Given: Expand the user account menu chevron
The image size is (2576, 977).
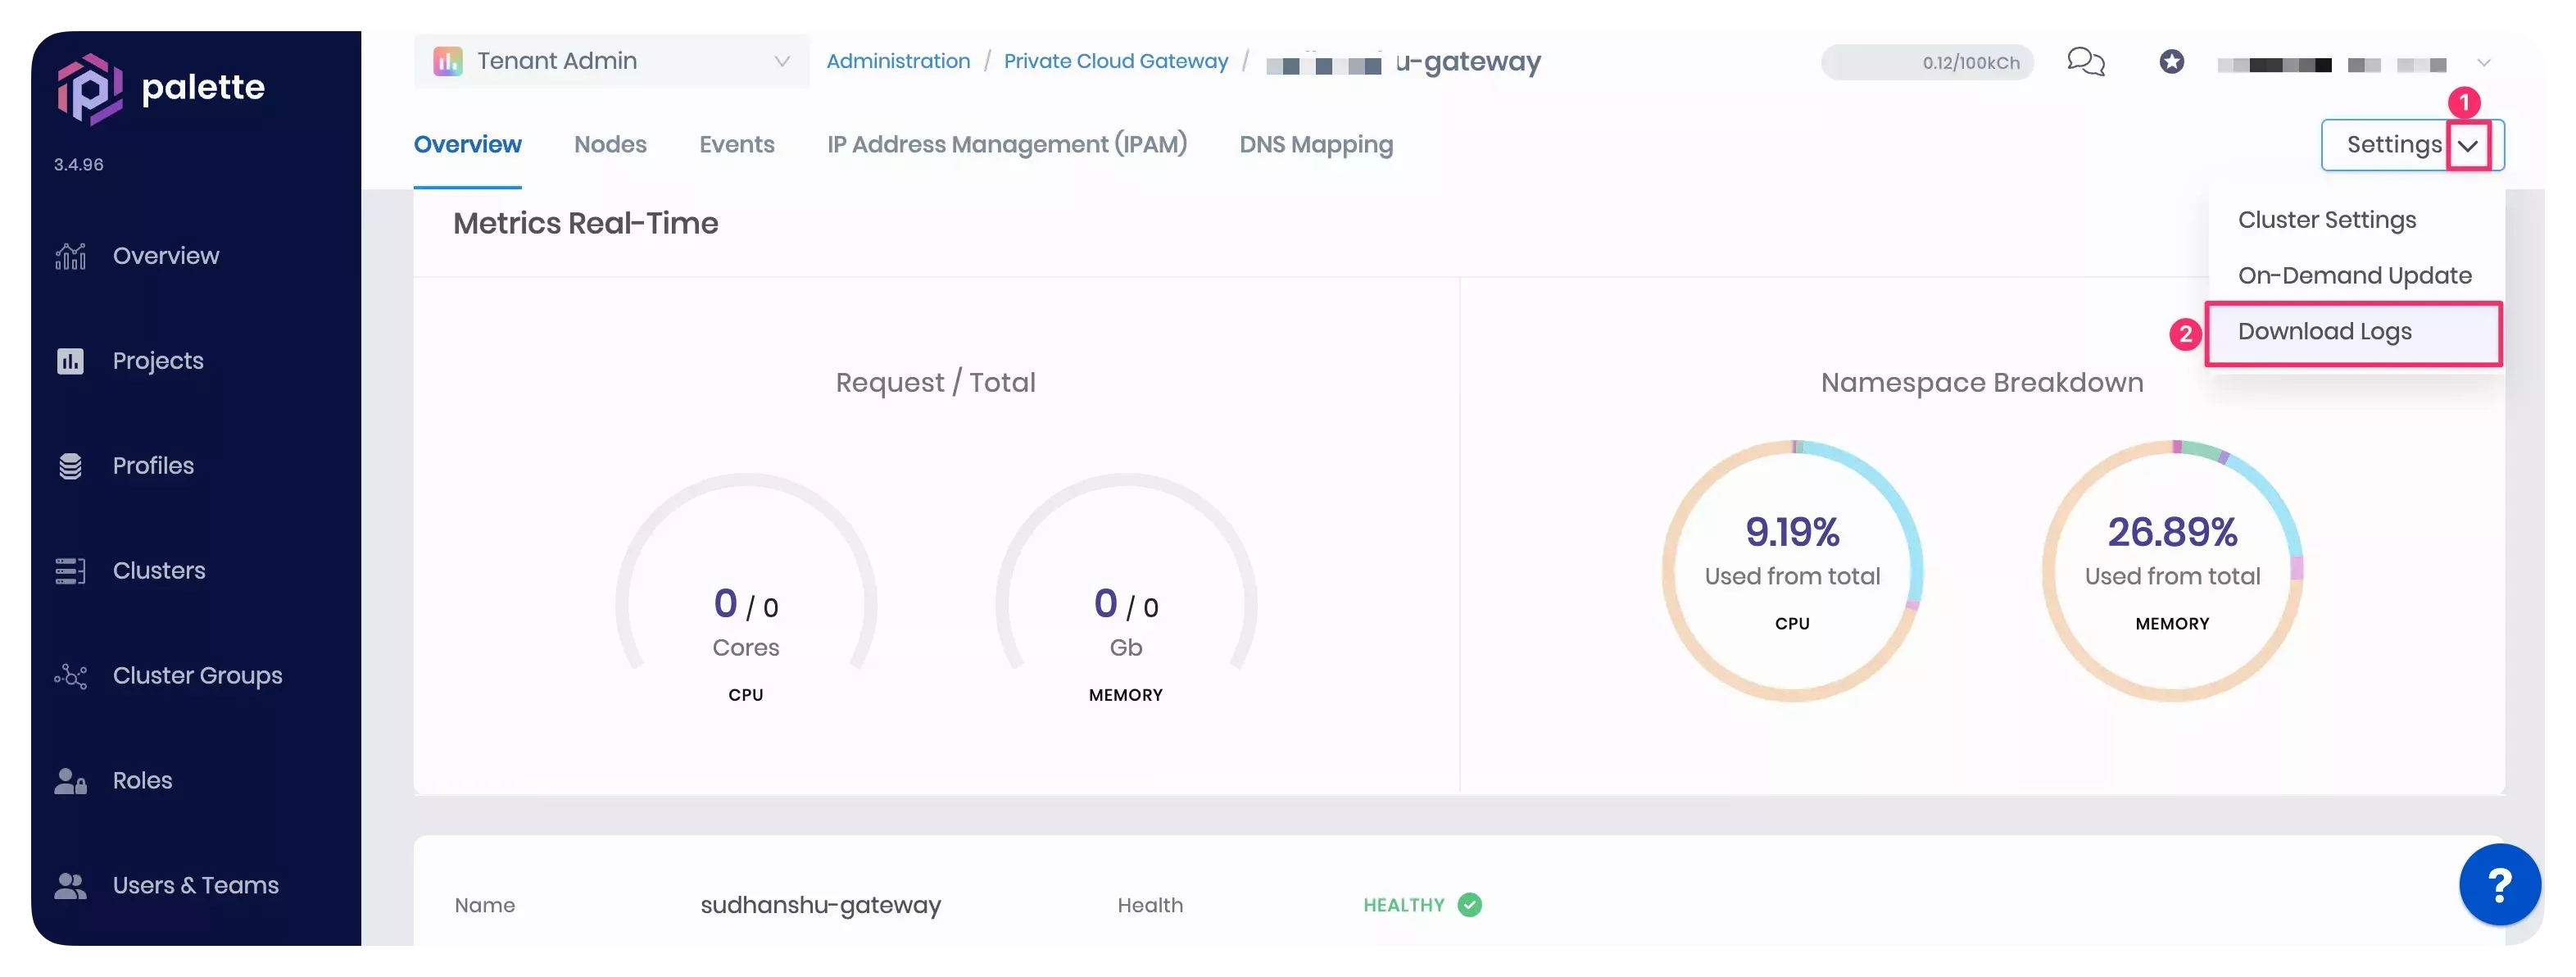Looking at the screenshot, I should (2483, 63).
